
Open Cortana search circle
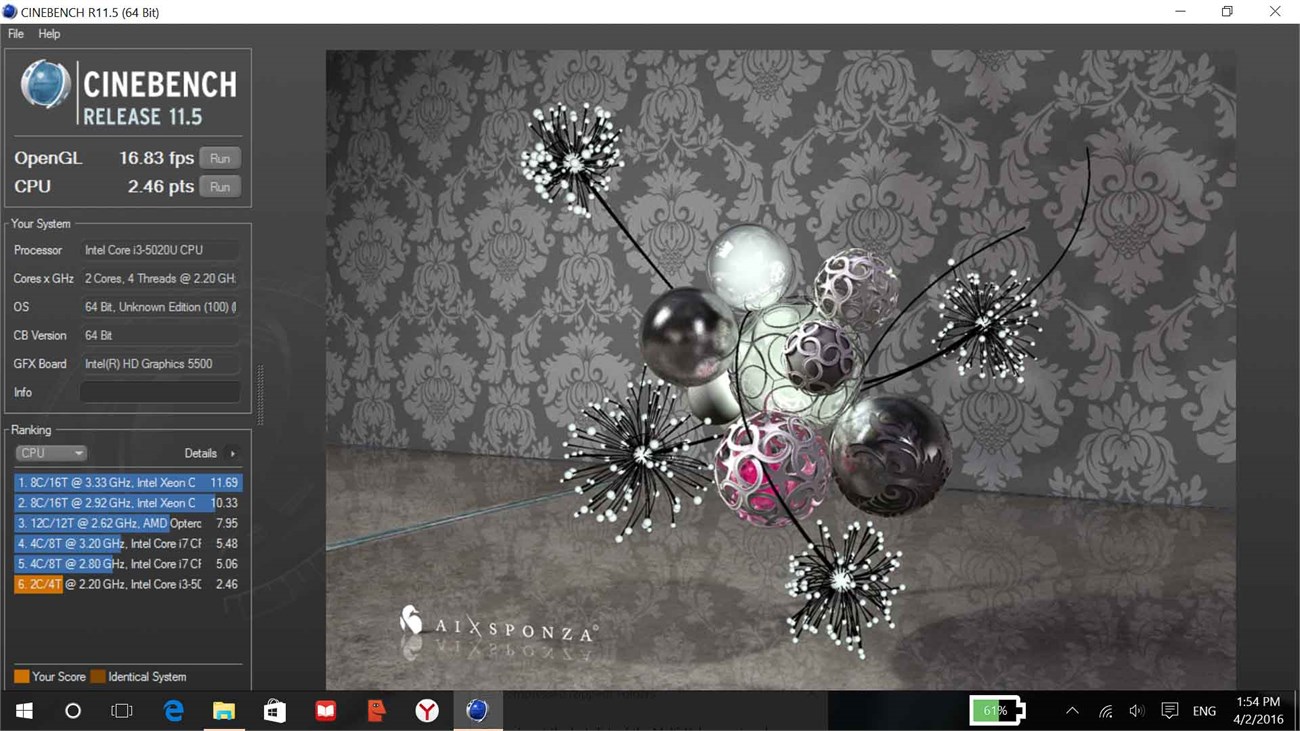73,711
